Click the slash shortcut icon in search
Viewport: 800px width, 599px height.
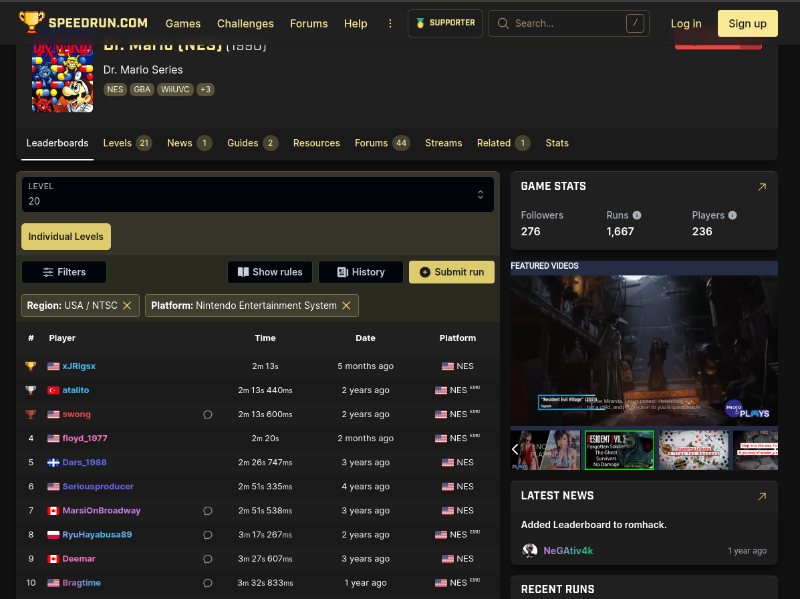click(x=635, y=23)
